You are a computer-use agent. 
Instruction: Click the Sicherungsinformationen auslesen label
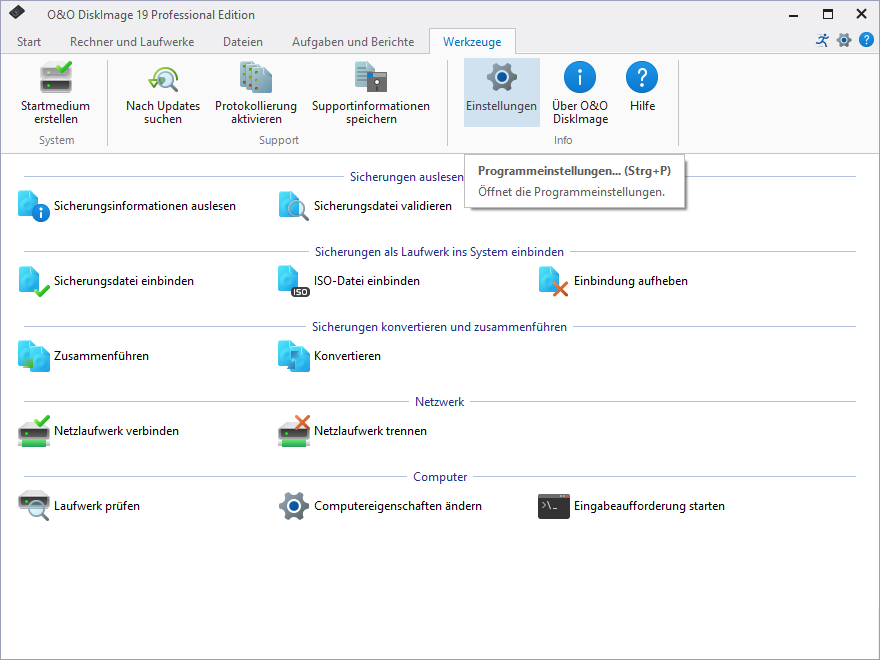click(145, 206)
